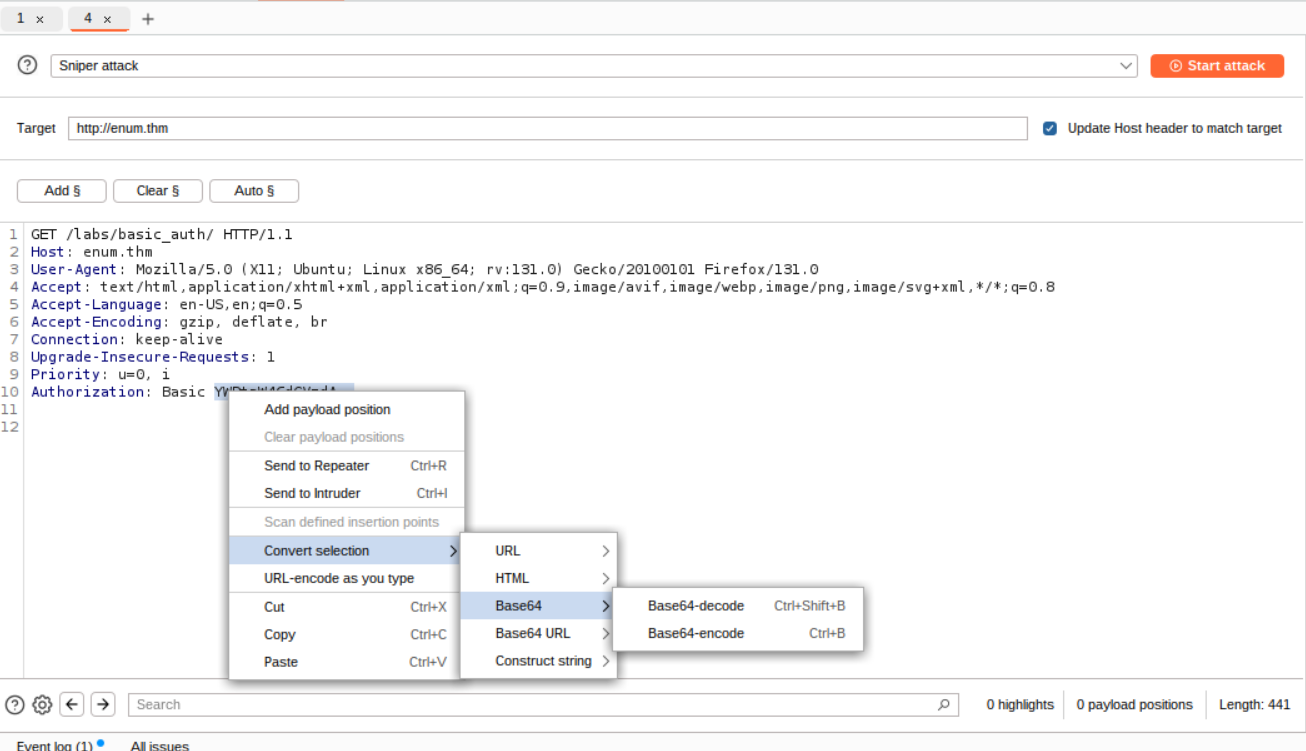The width and height of the screenshot is (1306, 751).
Task: Click Send to Repeater menu entry
Action: [317, 466]
